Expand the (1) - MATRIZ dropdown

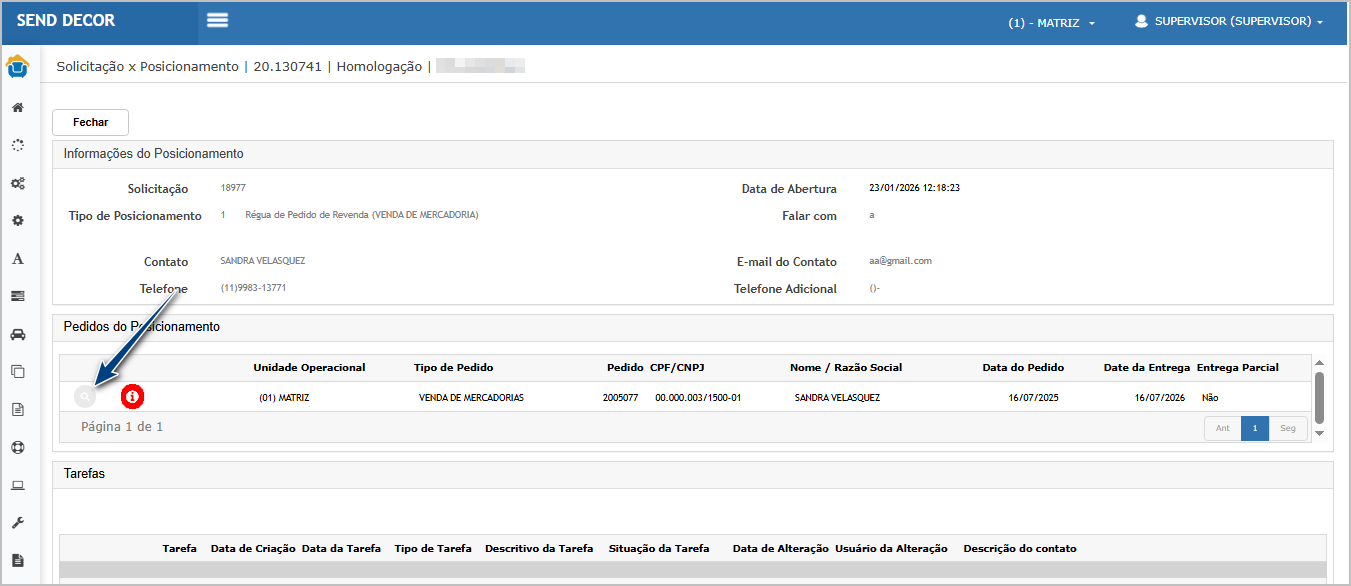[x=1051, y=22]
